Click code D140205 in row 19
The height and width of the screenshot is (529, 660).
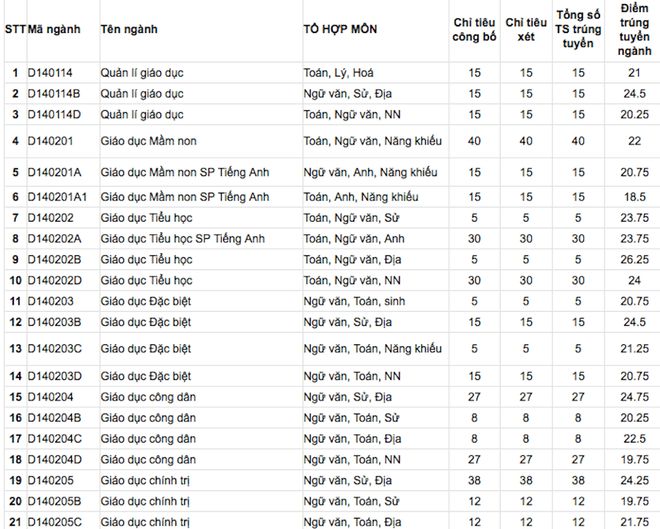[x=50, y=479]
